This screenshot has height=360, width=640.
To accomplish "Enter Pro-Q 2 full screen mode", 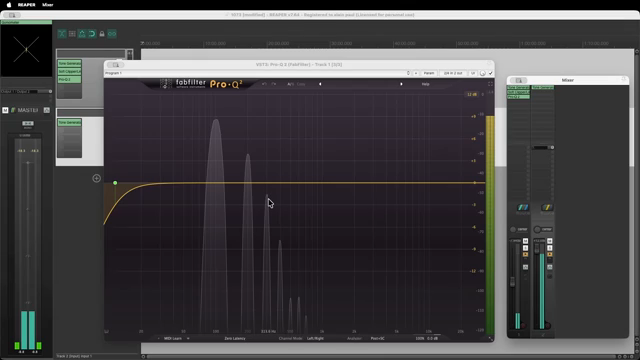I will pyautogui.click(x=490, y=84).
